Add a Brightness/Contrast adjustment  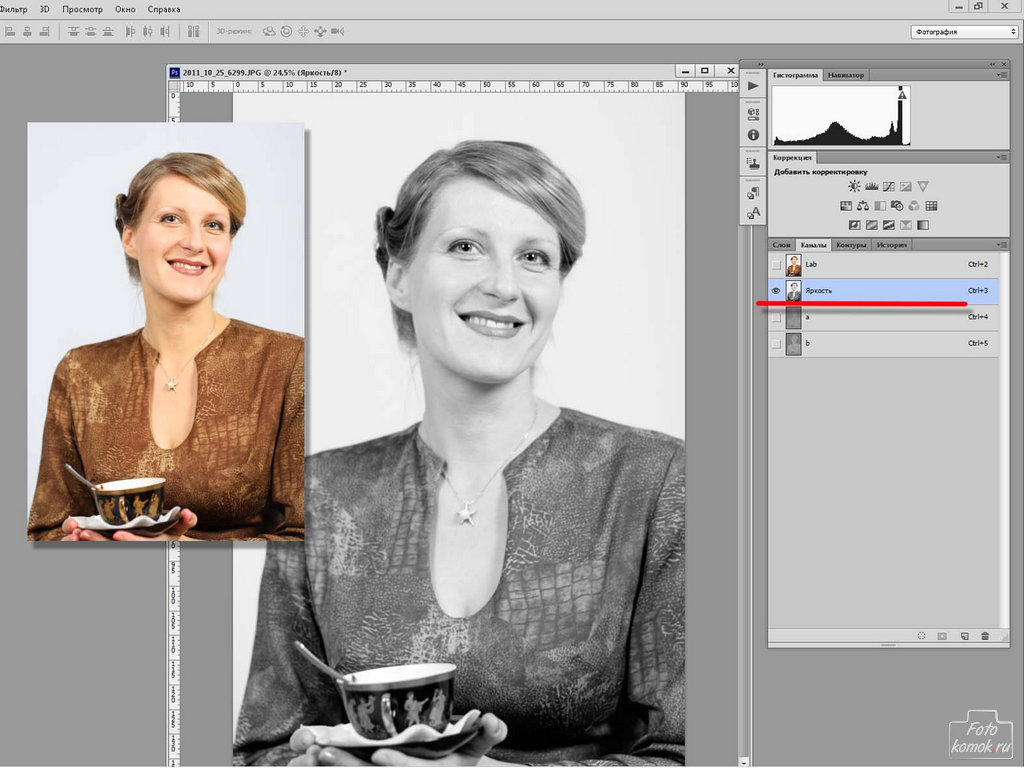(854, 187)
